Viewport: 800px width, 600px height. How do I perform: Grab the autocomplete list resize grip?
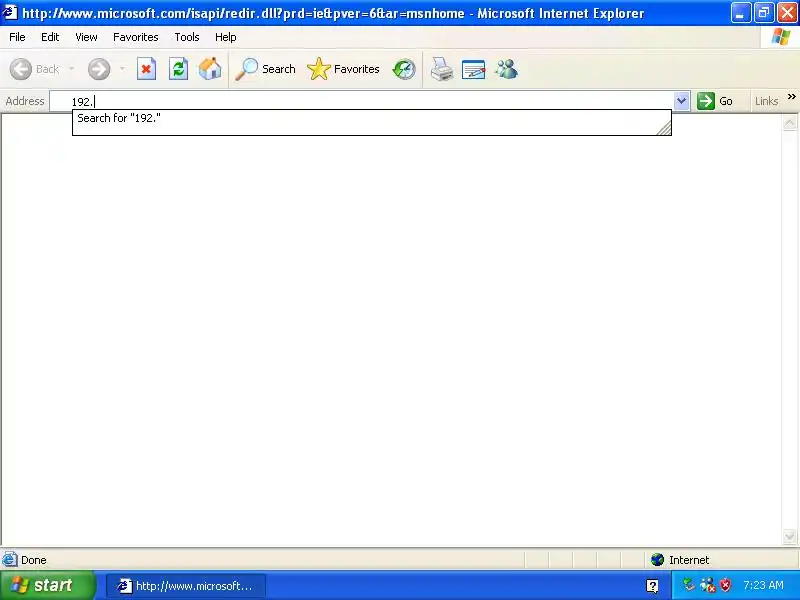[664, 128]
